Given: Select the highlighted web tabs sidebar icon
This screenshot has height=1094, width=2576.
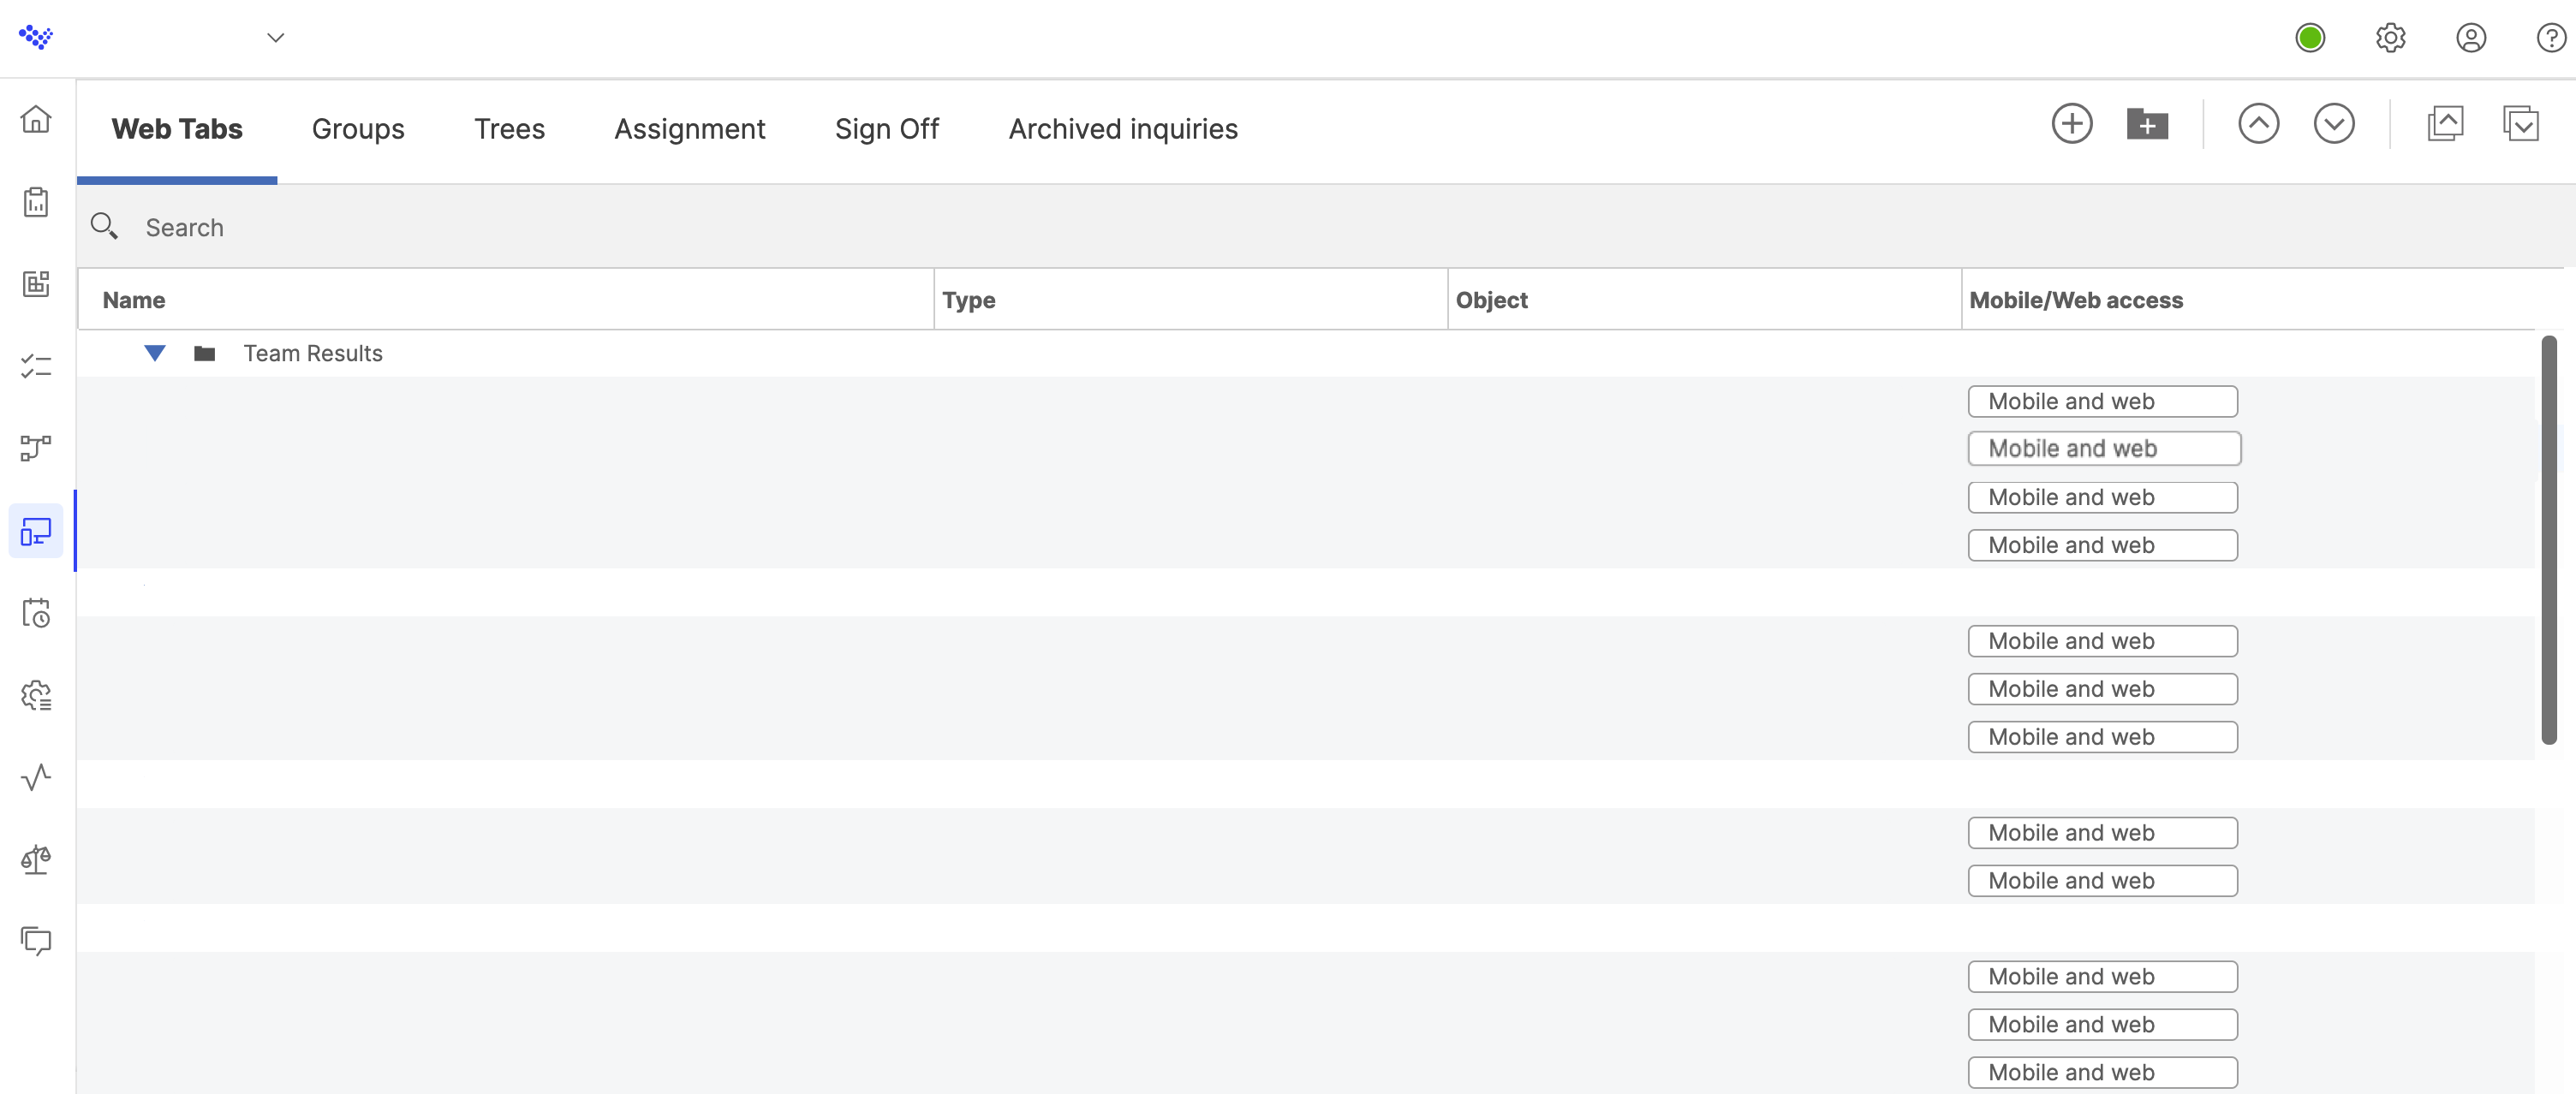Looking at the screenshot, I should point(37,531).
